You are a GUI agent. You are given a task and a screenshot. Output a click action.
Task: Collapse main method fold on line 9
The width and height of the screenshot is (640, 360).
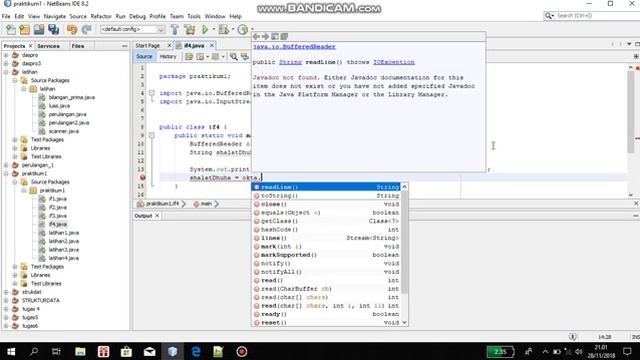pos(152,135)
